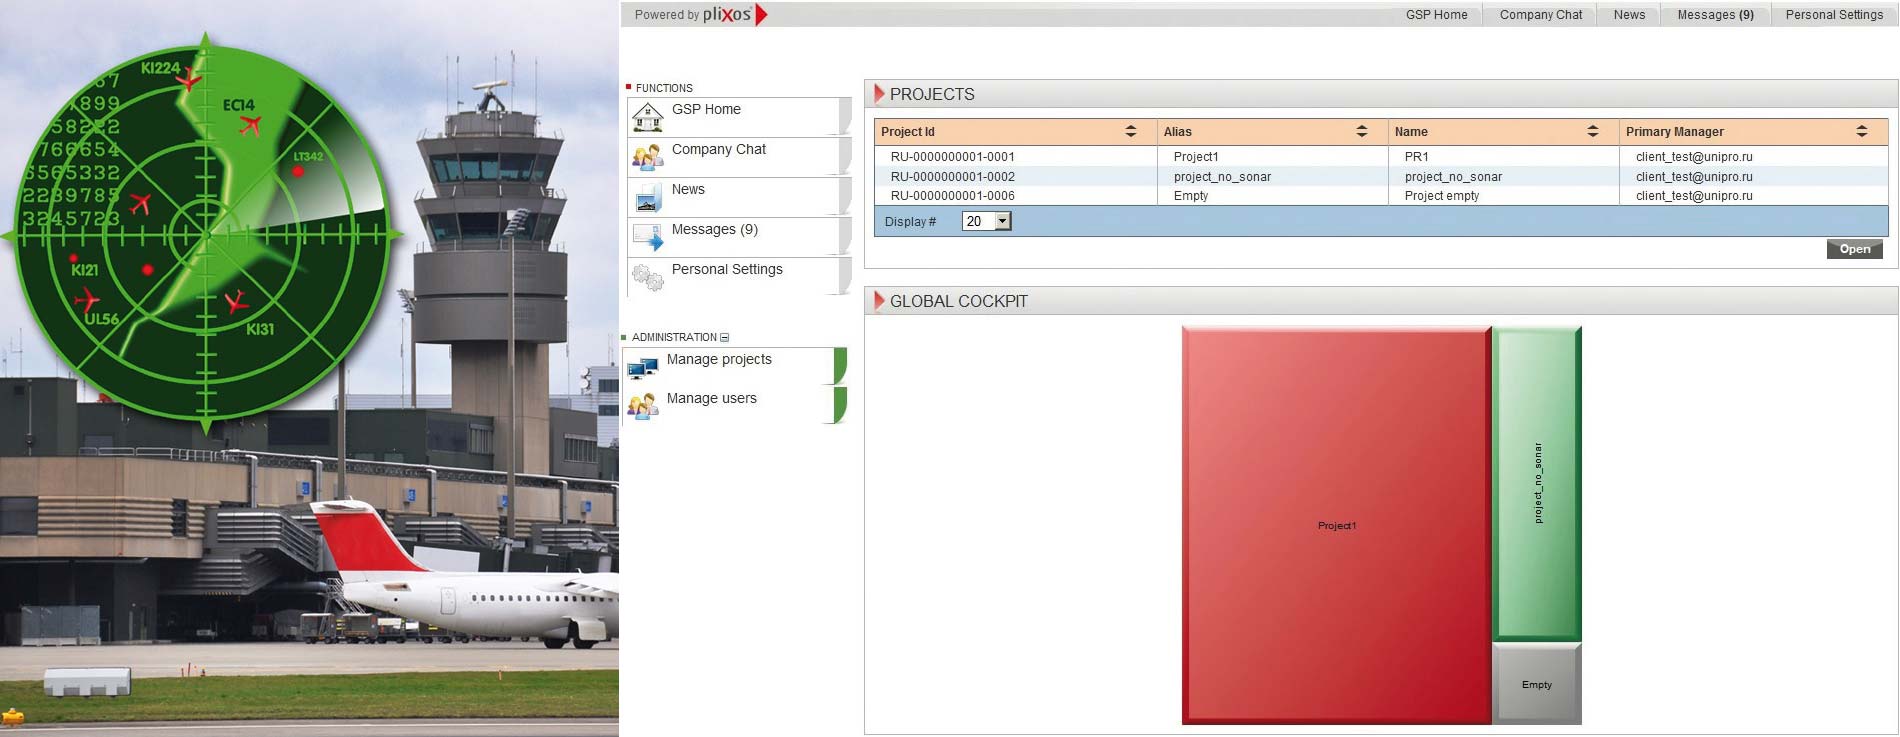Sort projects by Project Id column
The height and width of the screenshot is (737, 1900).
[1130, 132]
